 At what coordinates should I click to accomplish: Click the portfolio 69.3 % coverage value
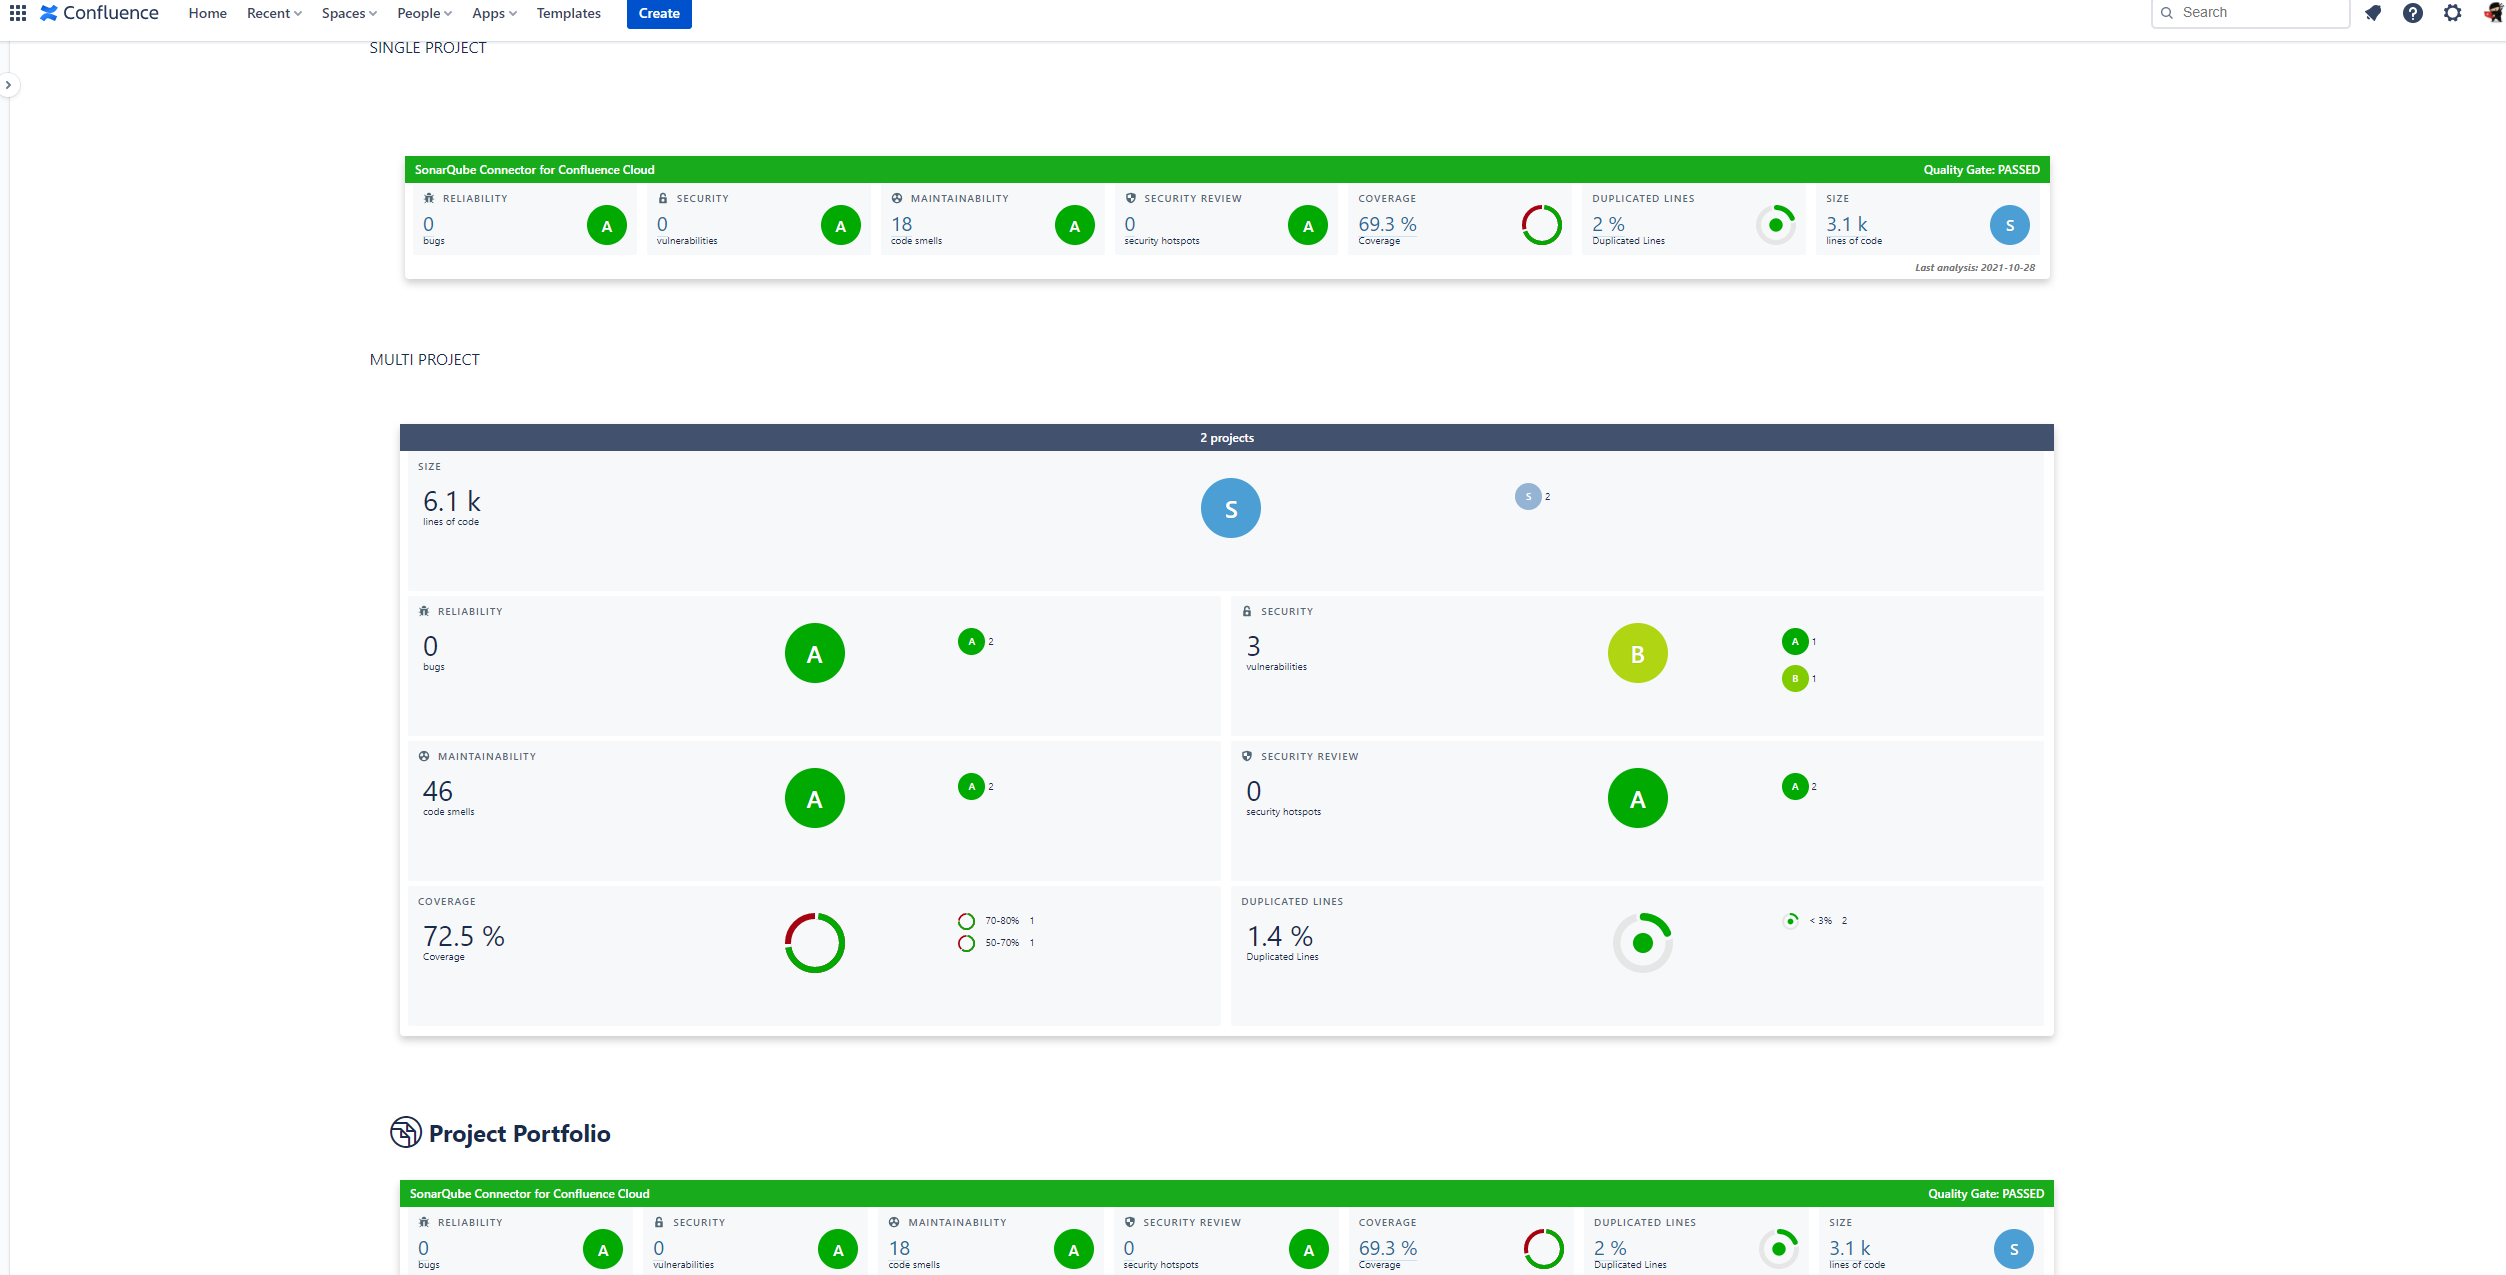pyautogui.click(x=1388, y=1248)
